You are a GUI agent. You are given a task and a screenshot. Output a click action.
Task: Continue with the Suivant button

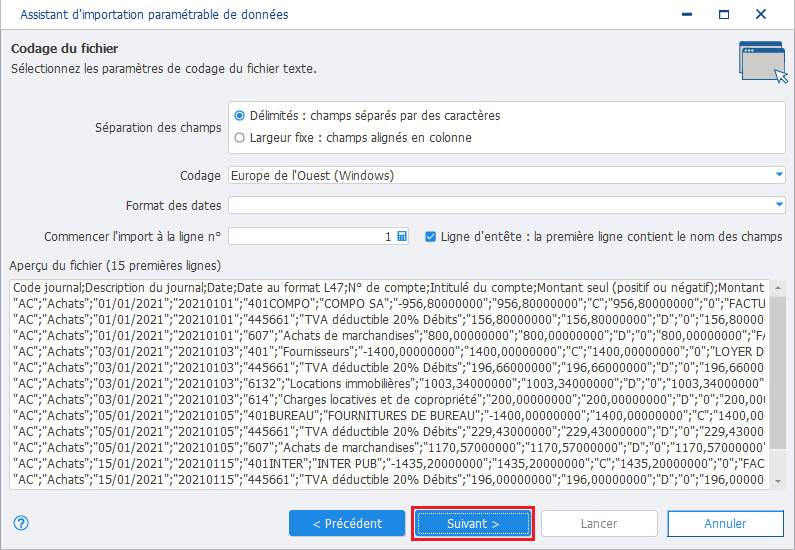click(x=473, y=523)
